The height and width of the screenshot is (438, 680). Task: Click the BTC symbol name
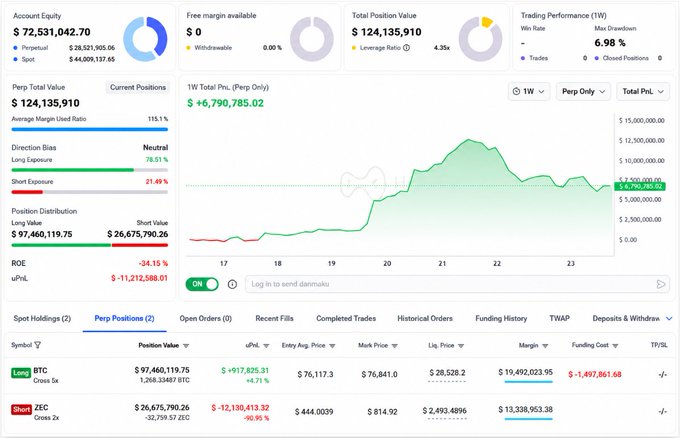point(40,370)
